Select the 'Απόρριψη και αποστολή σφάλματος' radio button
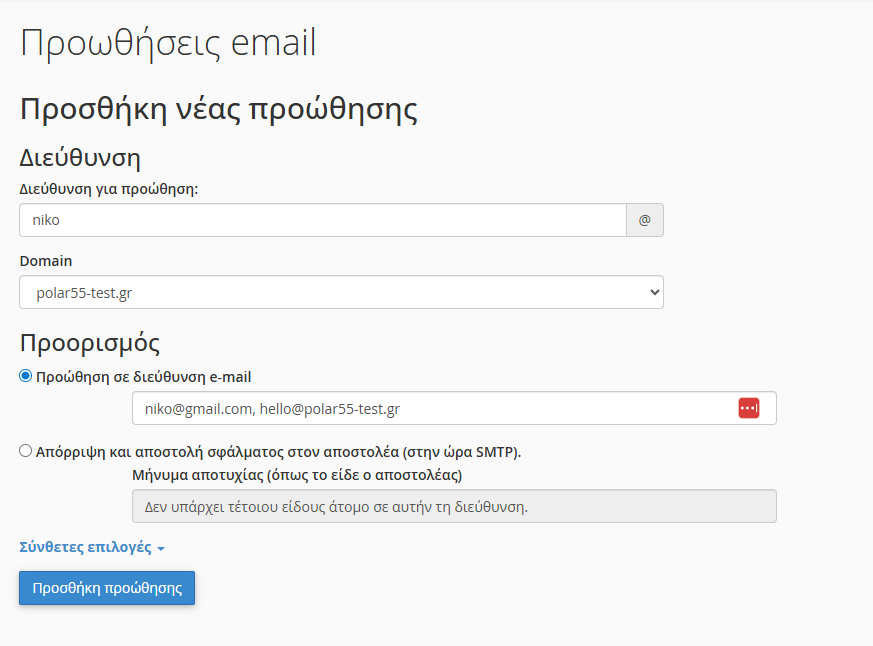873x646 pixels. pos(26,451)
